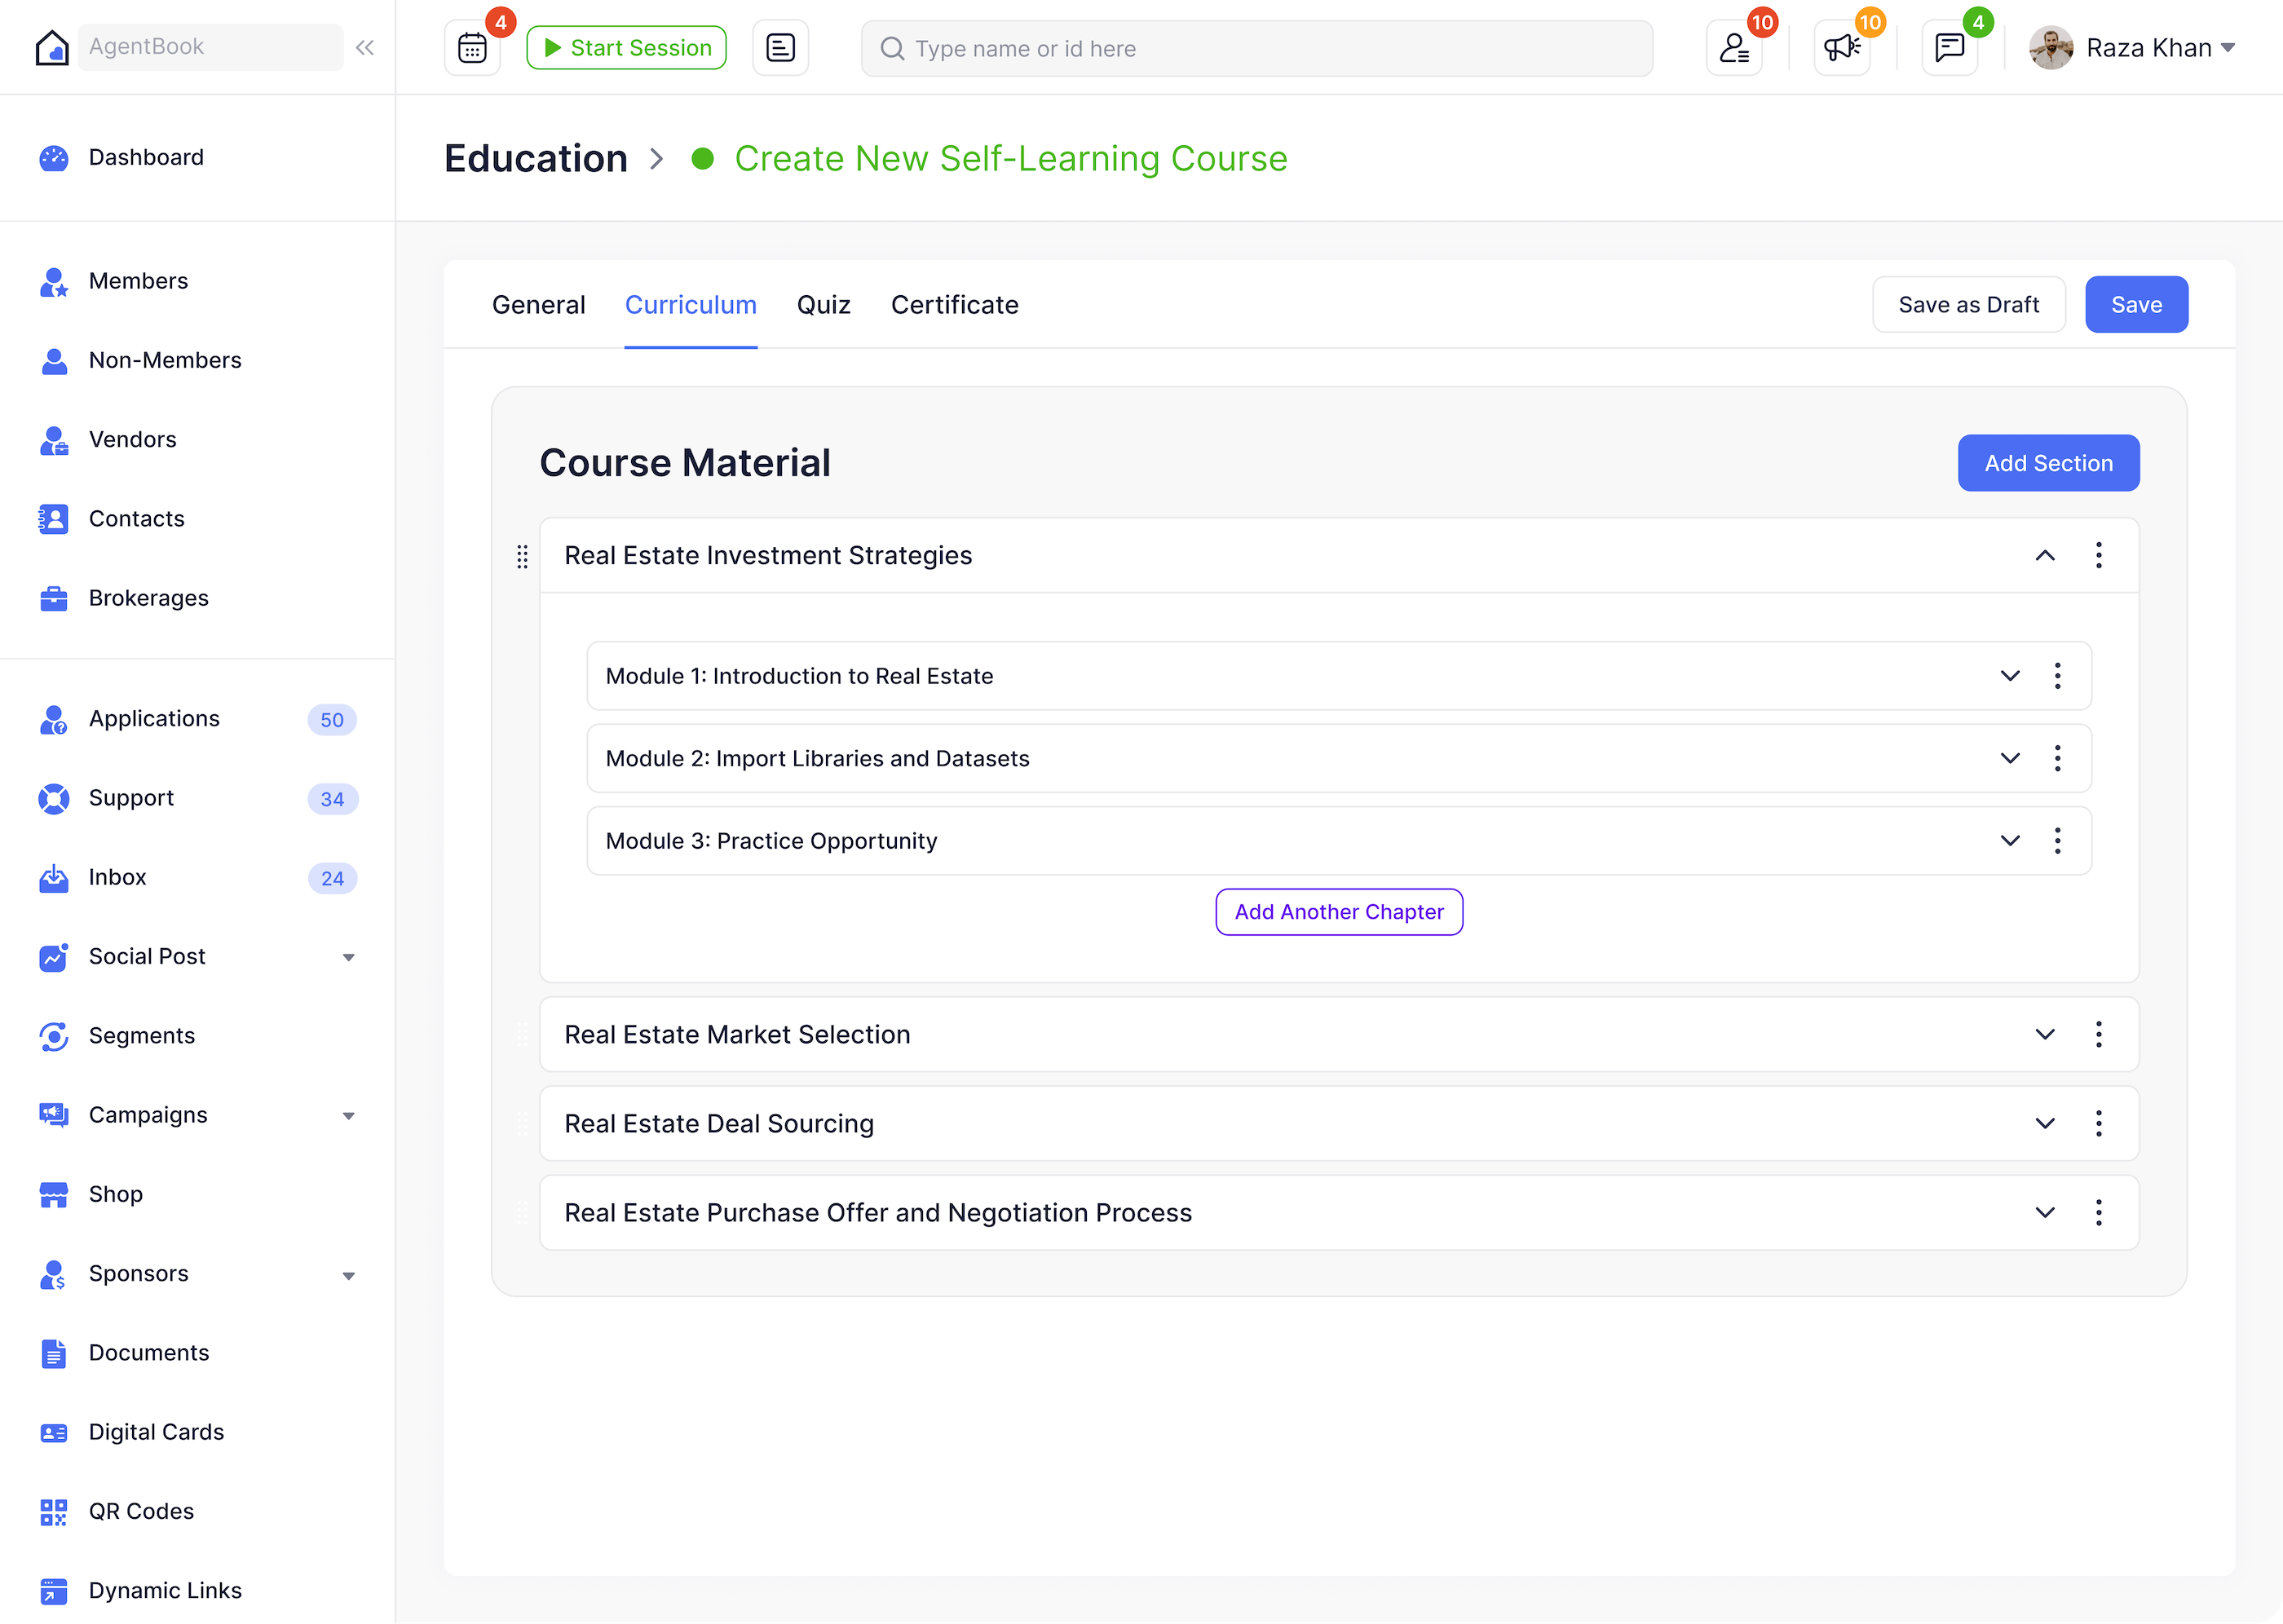The width and height of the screenshot is (2283, 1624).
Task: Expand the Social Post sidebar submenu
Action: [348, 958]
